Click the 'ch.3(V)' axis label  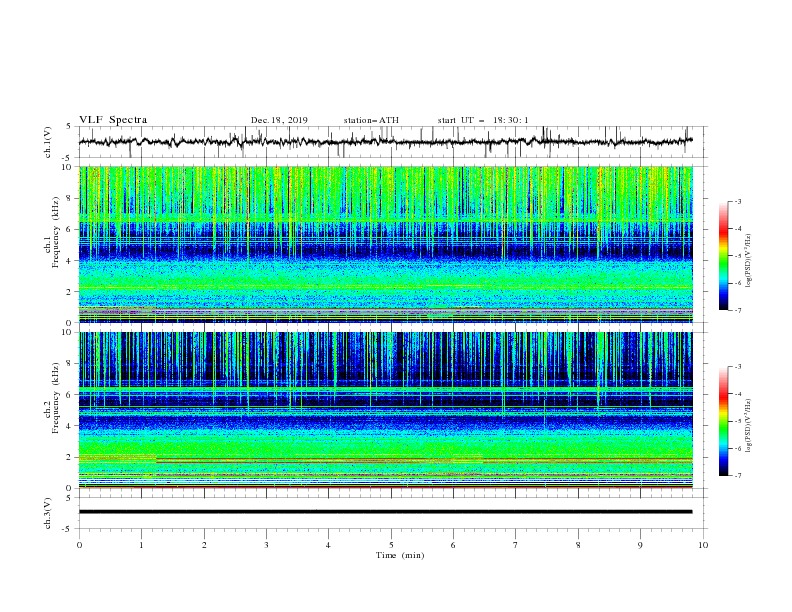point(48,513)
